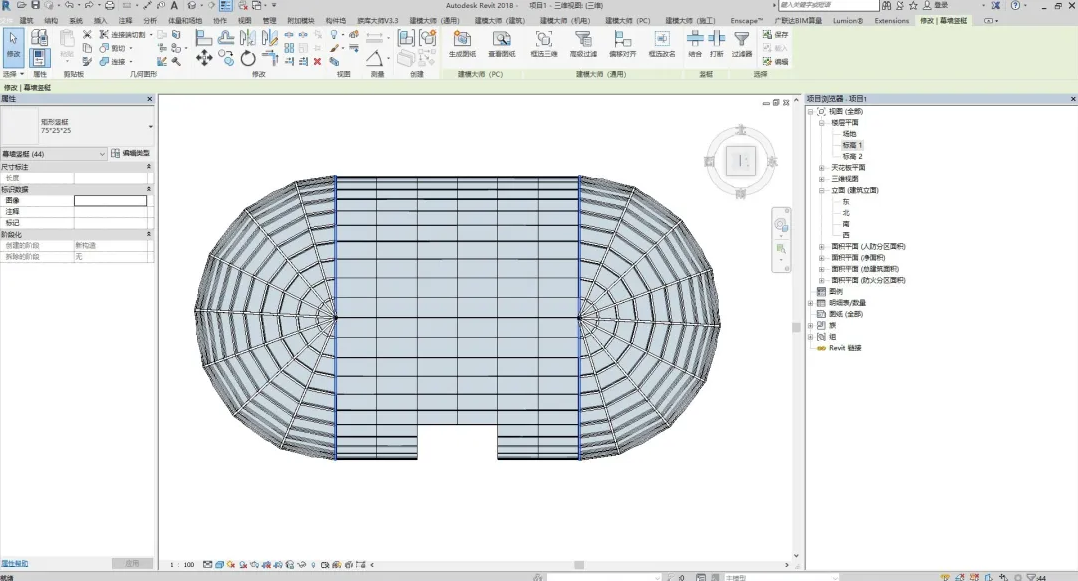1078x581 pixels.
Task: Open the 矩形竖梃 type selector dropdown
Action: tap(151, 127)
